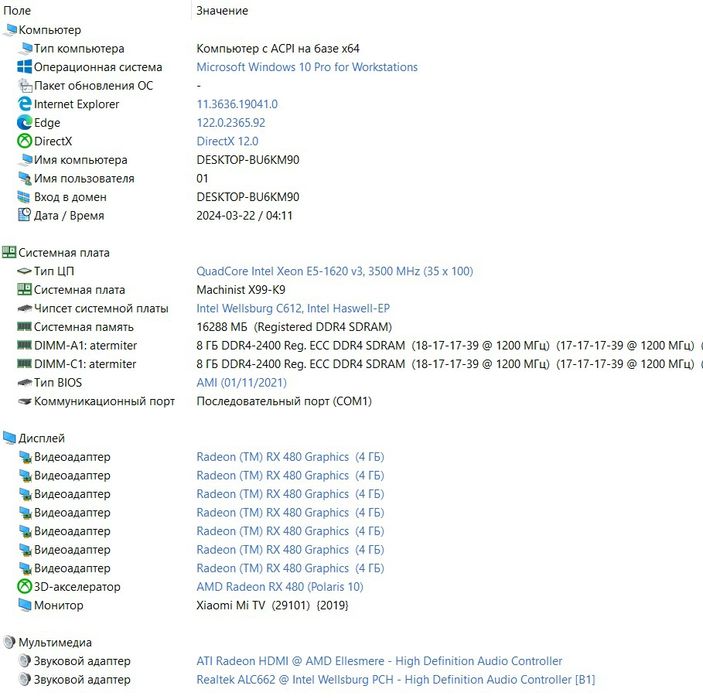703x699 pixels.
Task: Click the chip icon beside Тип BIOS
Action: click(24, 382)
